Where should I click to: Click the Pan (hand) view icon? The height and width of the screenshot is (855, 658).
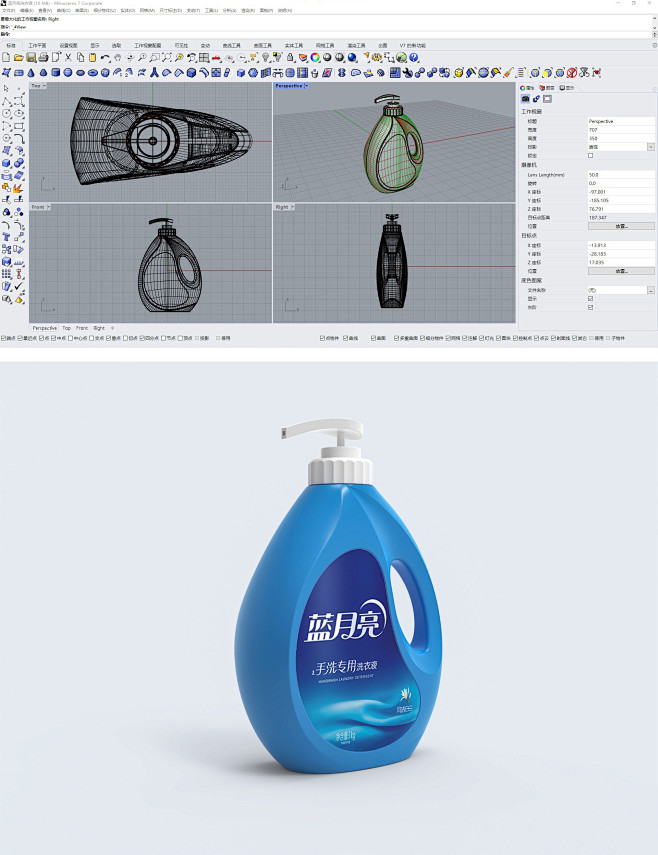(119, 58)
